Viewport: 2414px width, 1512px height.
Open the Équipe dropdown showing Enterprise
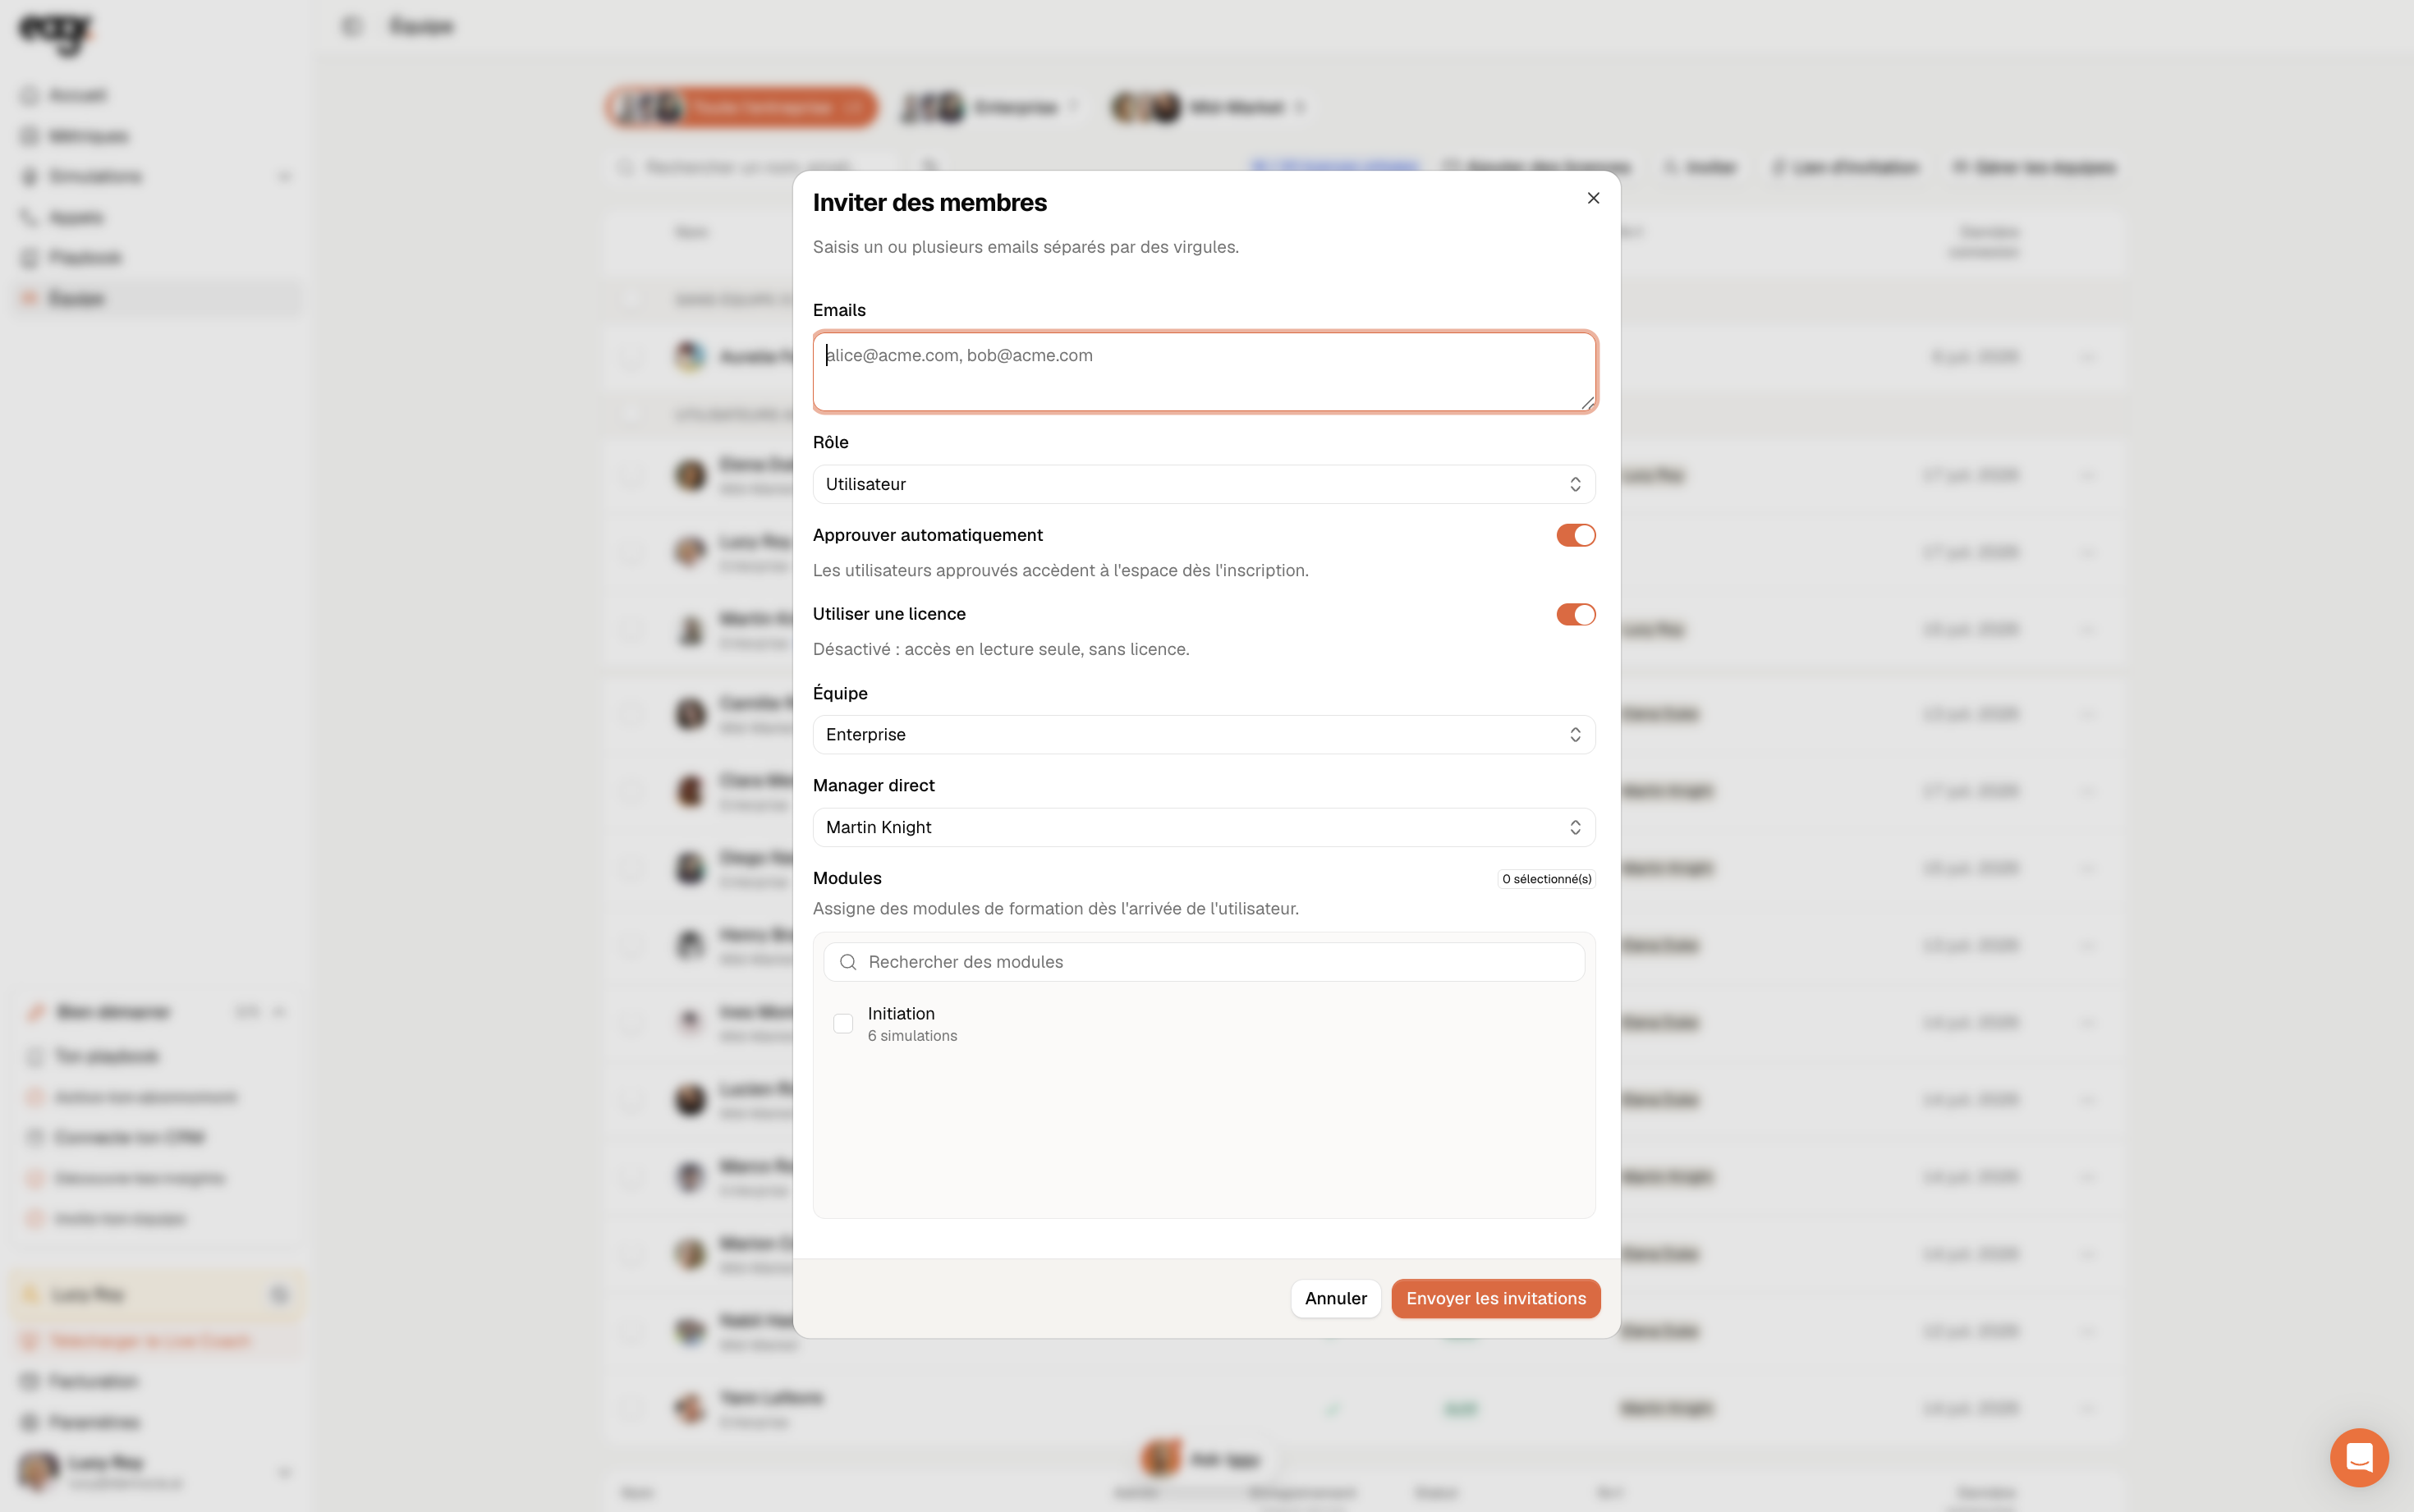pos(1204,735)
